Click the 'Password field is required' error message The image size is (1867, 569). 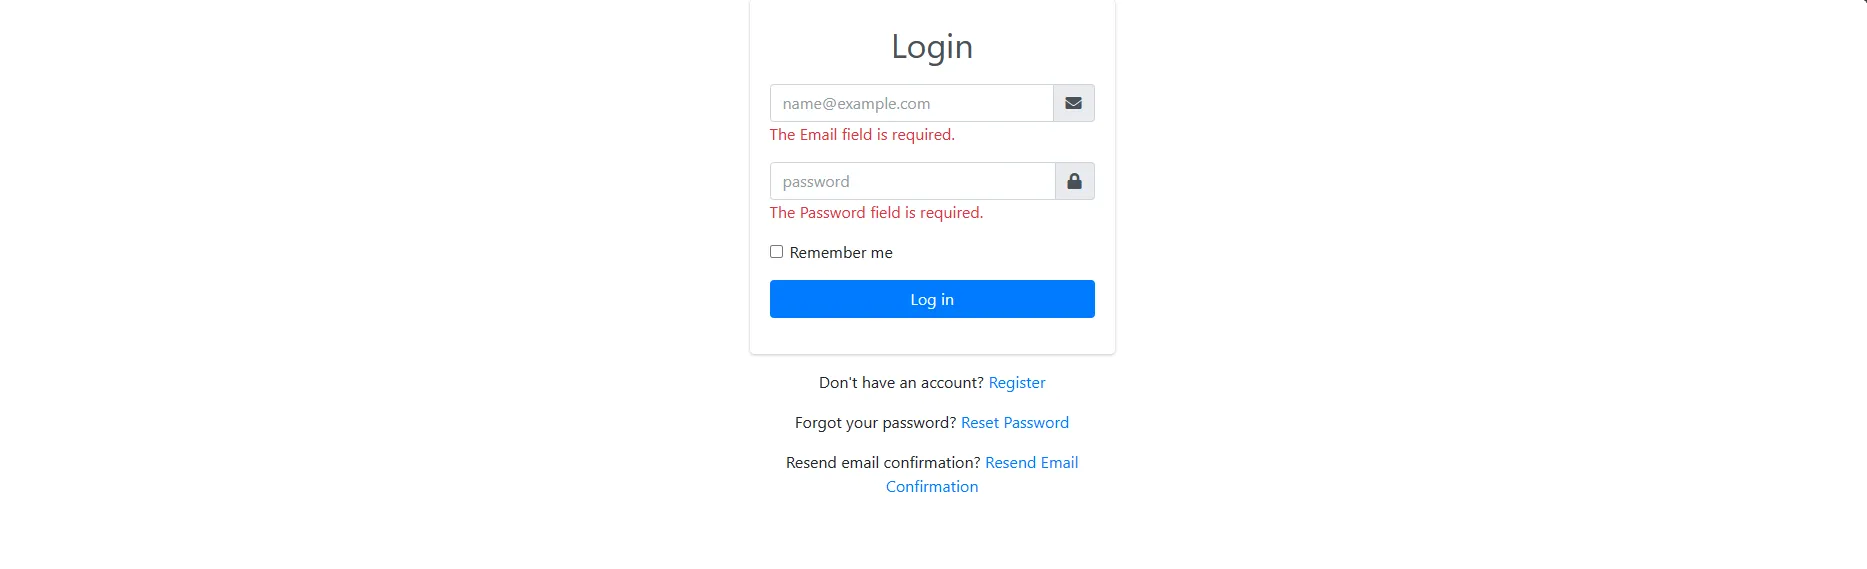[x=876, y=213]
